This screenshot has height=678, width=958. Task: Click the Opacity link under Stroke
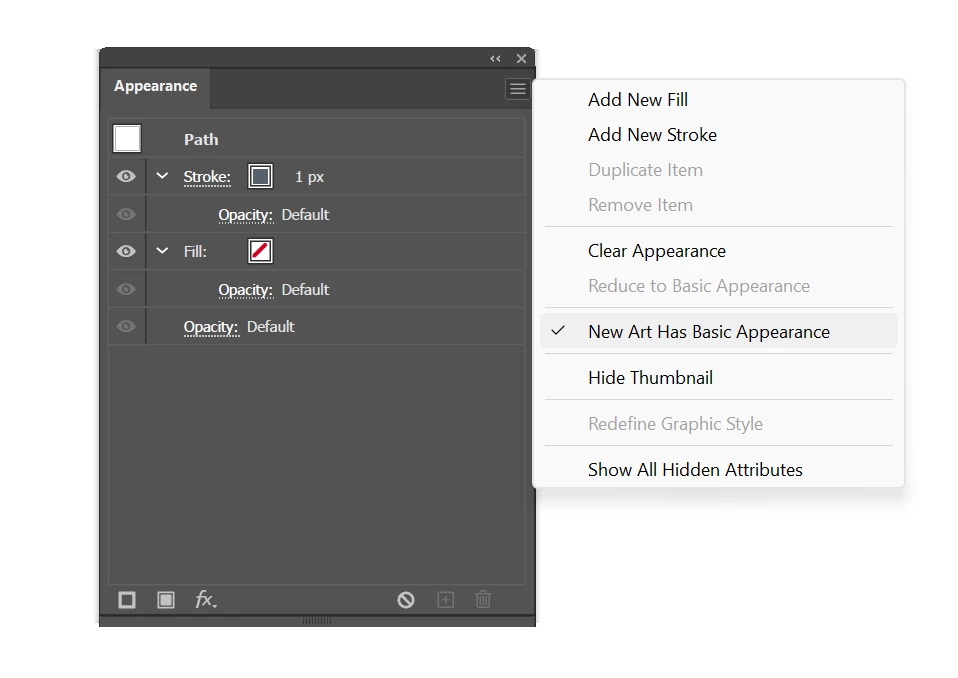(x=246, y=215)
